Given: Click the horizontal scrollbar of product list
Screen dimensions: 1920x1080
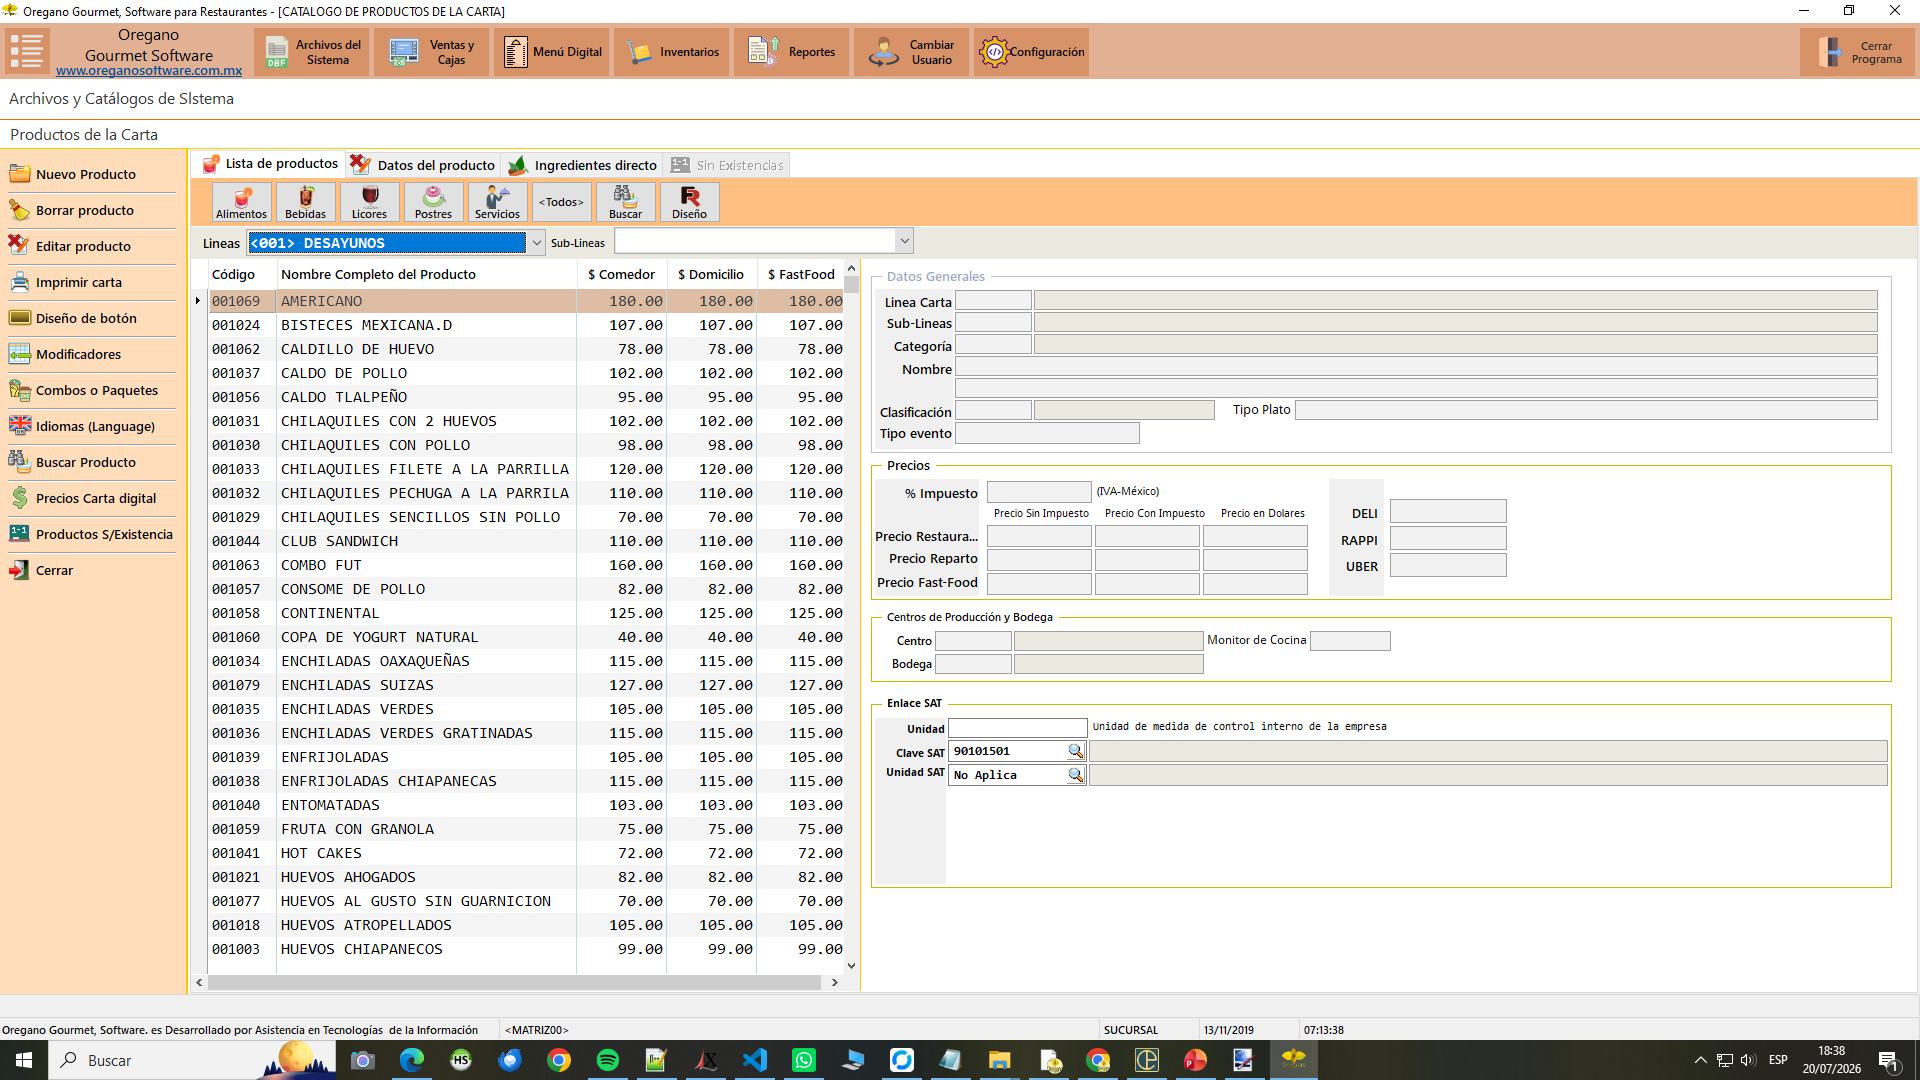Looking at the screenshot, I should pyautogui.click(x=515, y=983).
